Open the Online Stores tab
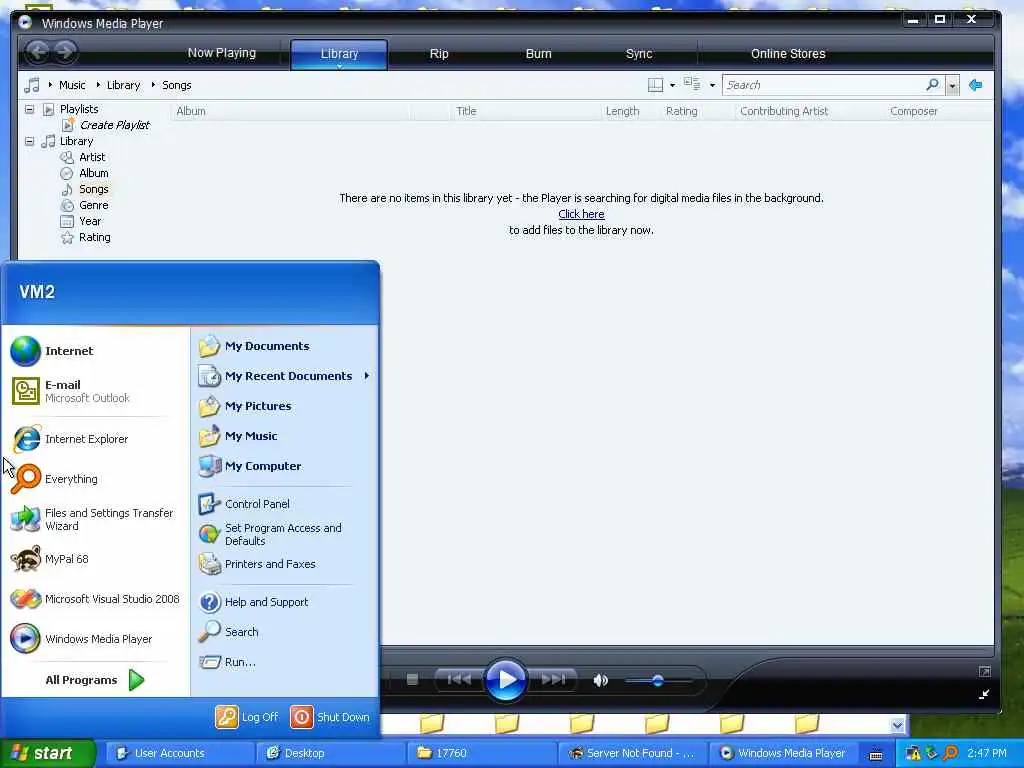Viewport: 1024px width, 768px height. [788, 54]
